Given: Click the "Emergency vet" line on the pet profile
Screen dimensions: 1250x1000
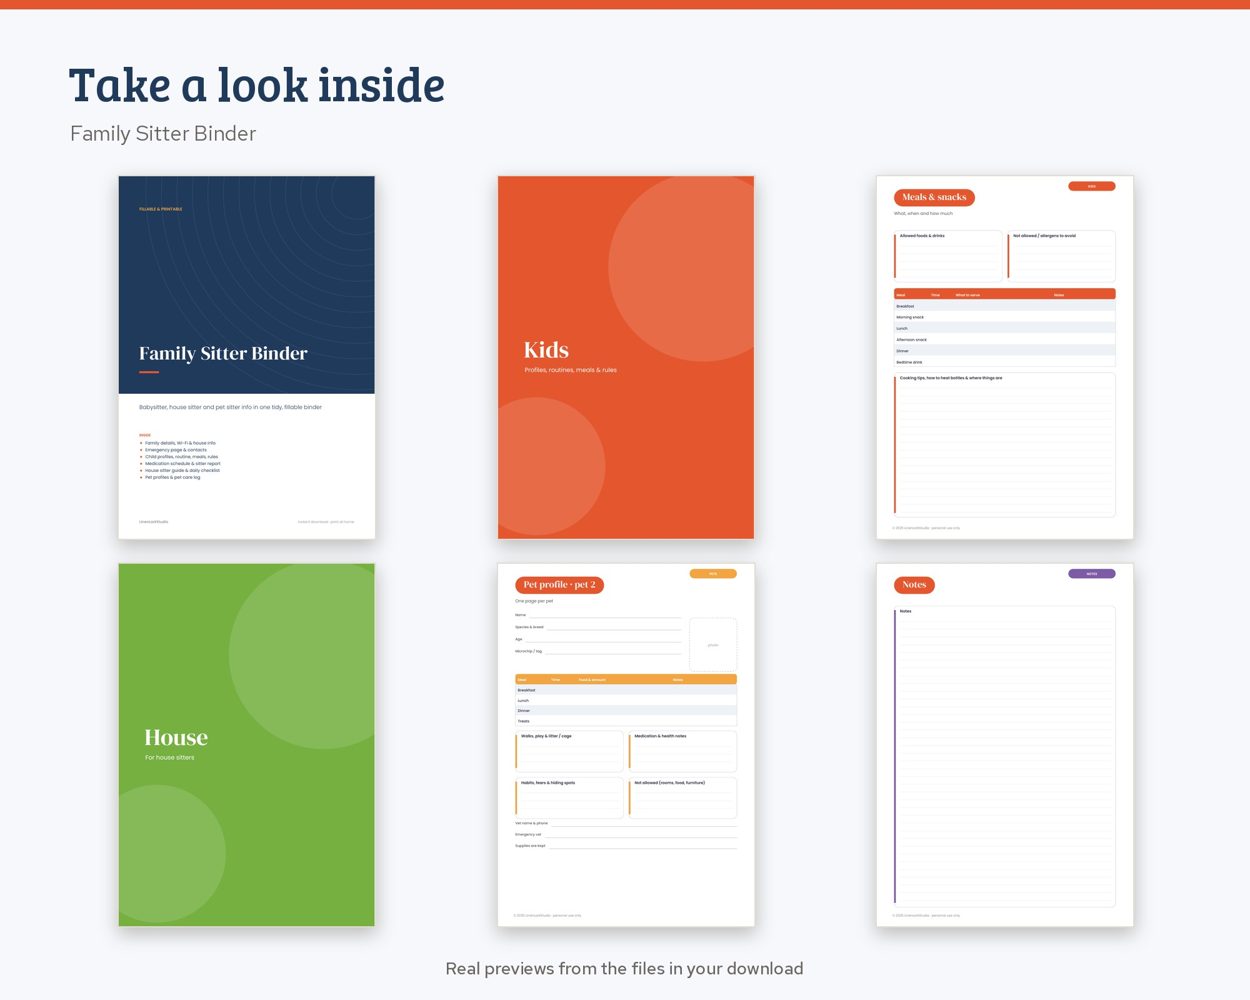Looking at the screenshot, I should click(x=626, y=834).
